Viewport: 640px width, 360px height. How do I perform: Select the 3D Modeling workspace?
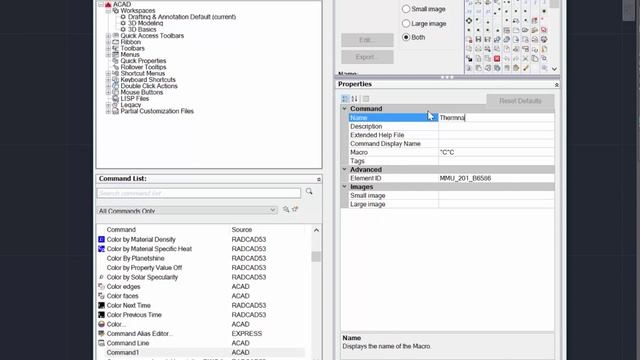coord(145,23)
